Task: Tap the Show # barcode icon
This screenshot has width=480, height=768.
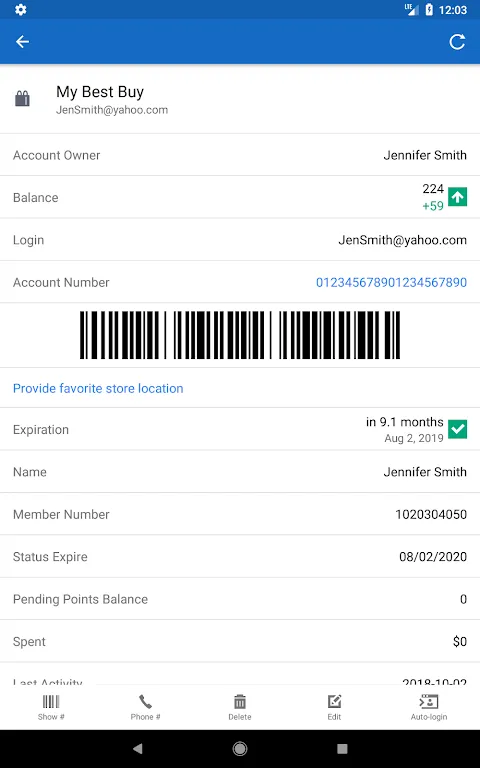Action: tap(51, 707)
